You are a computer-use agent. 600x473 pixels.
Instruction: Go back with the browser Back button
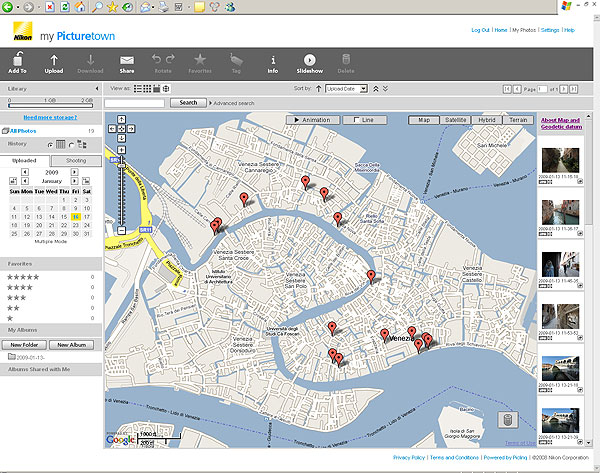click(7, 7)
